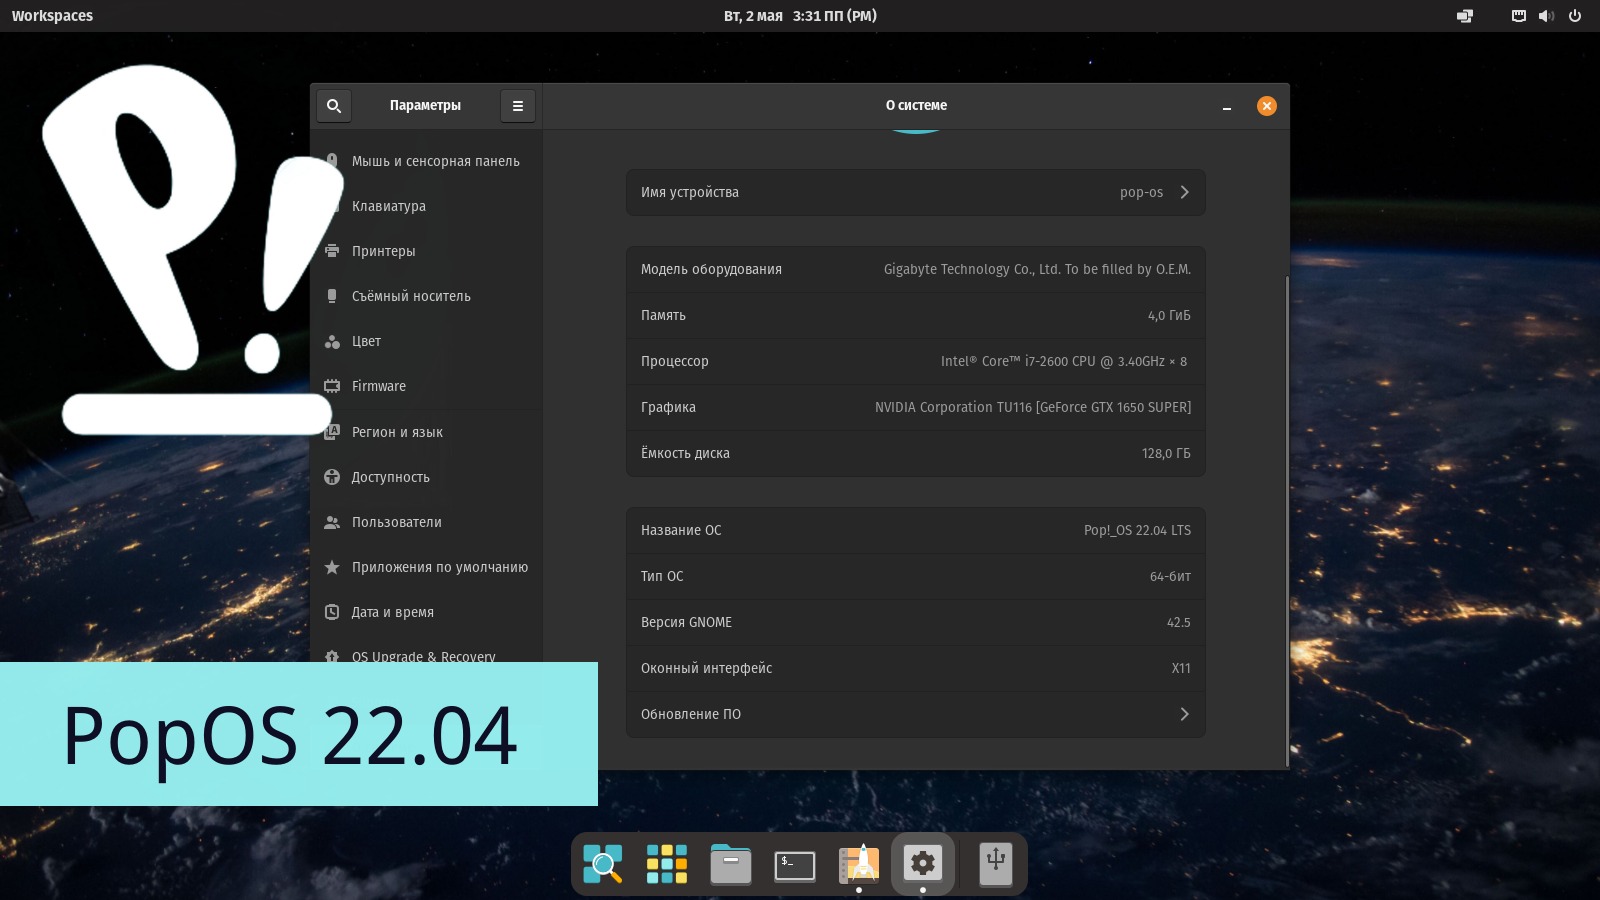Switch to 'Принтеры' settings section
Viewport: 1600px width, 900px height.
click(384, 251)
